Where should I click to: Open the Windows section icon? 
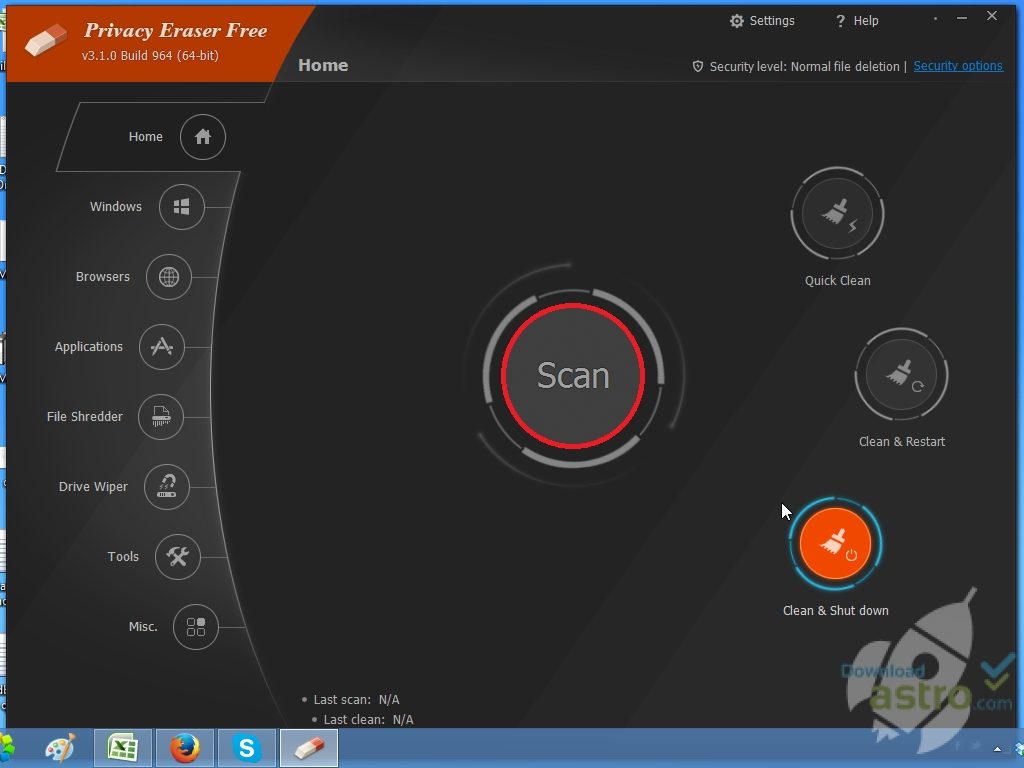tap(182, 207)
